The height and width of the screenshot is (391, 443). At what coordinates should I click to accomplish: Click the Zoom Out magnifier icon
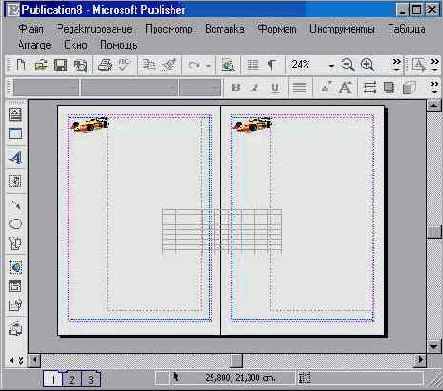(348, 64)
